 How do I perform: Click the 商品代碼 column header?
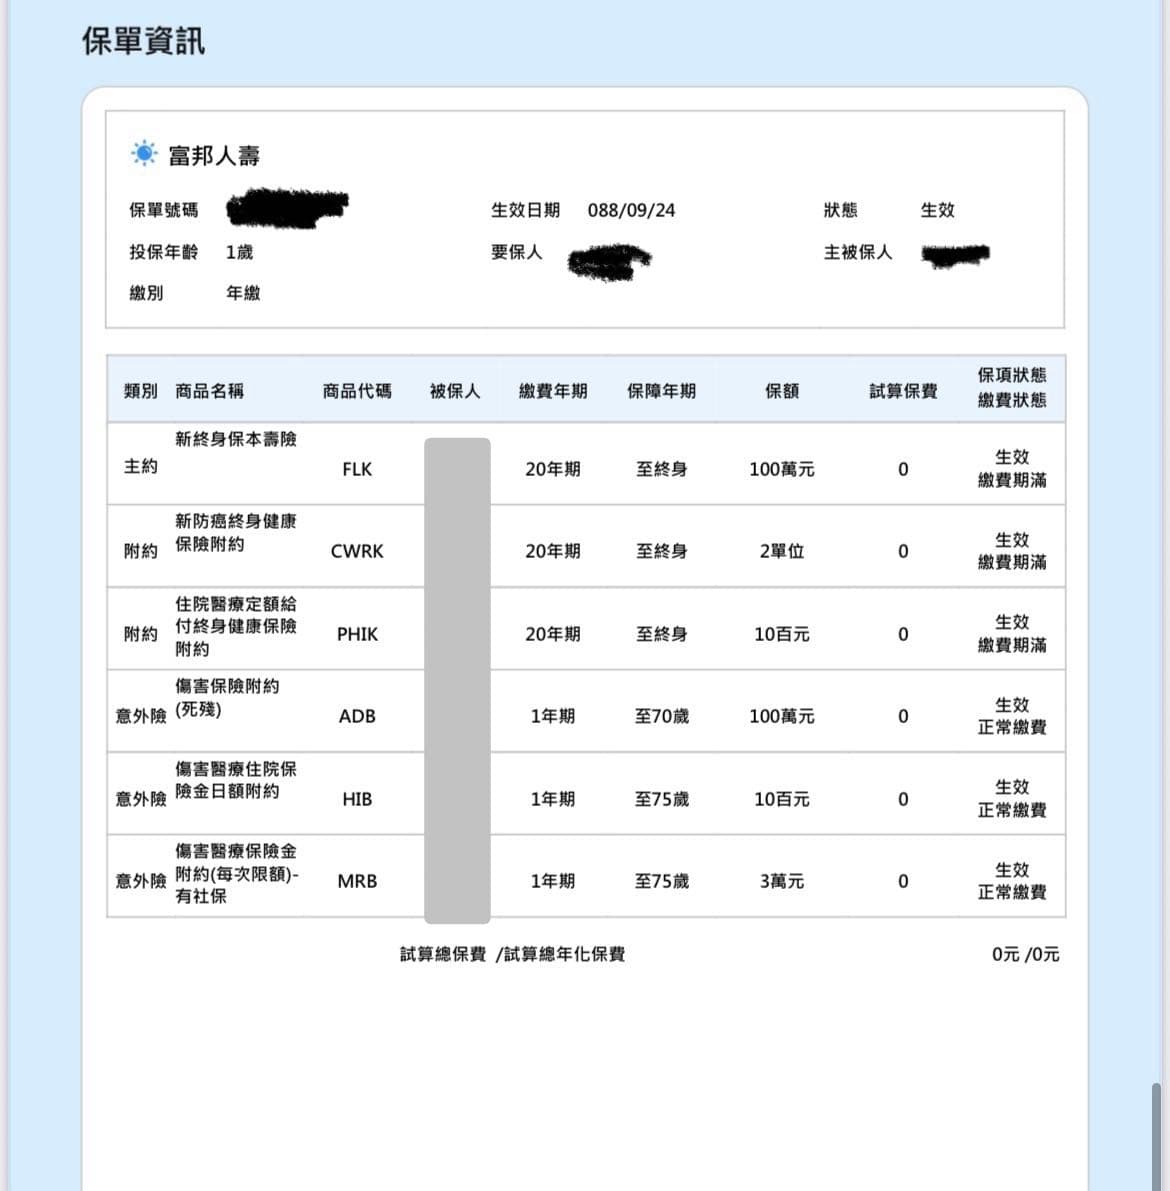pos(357,391)
